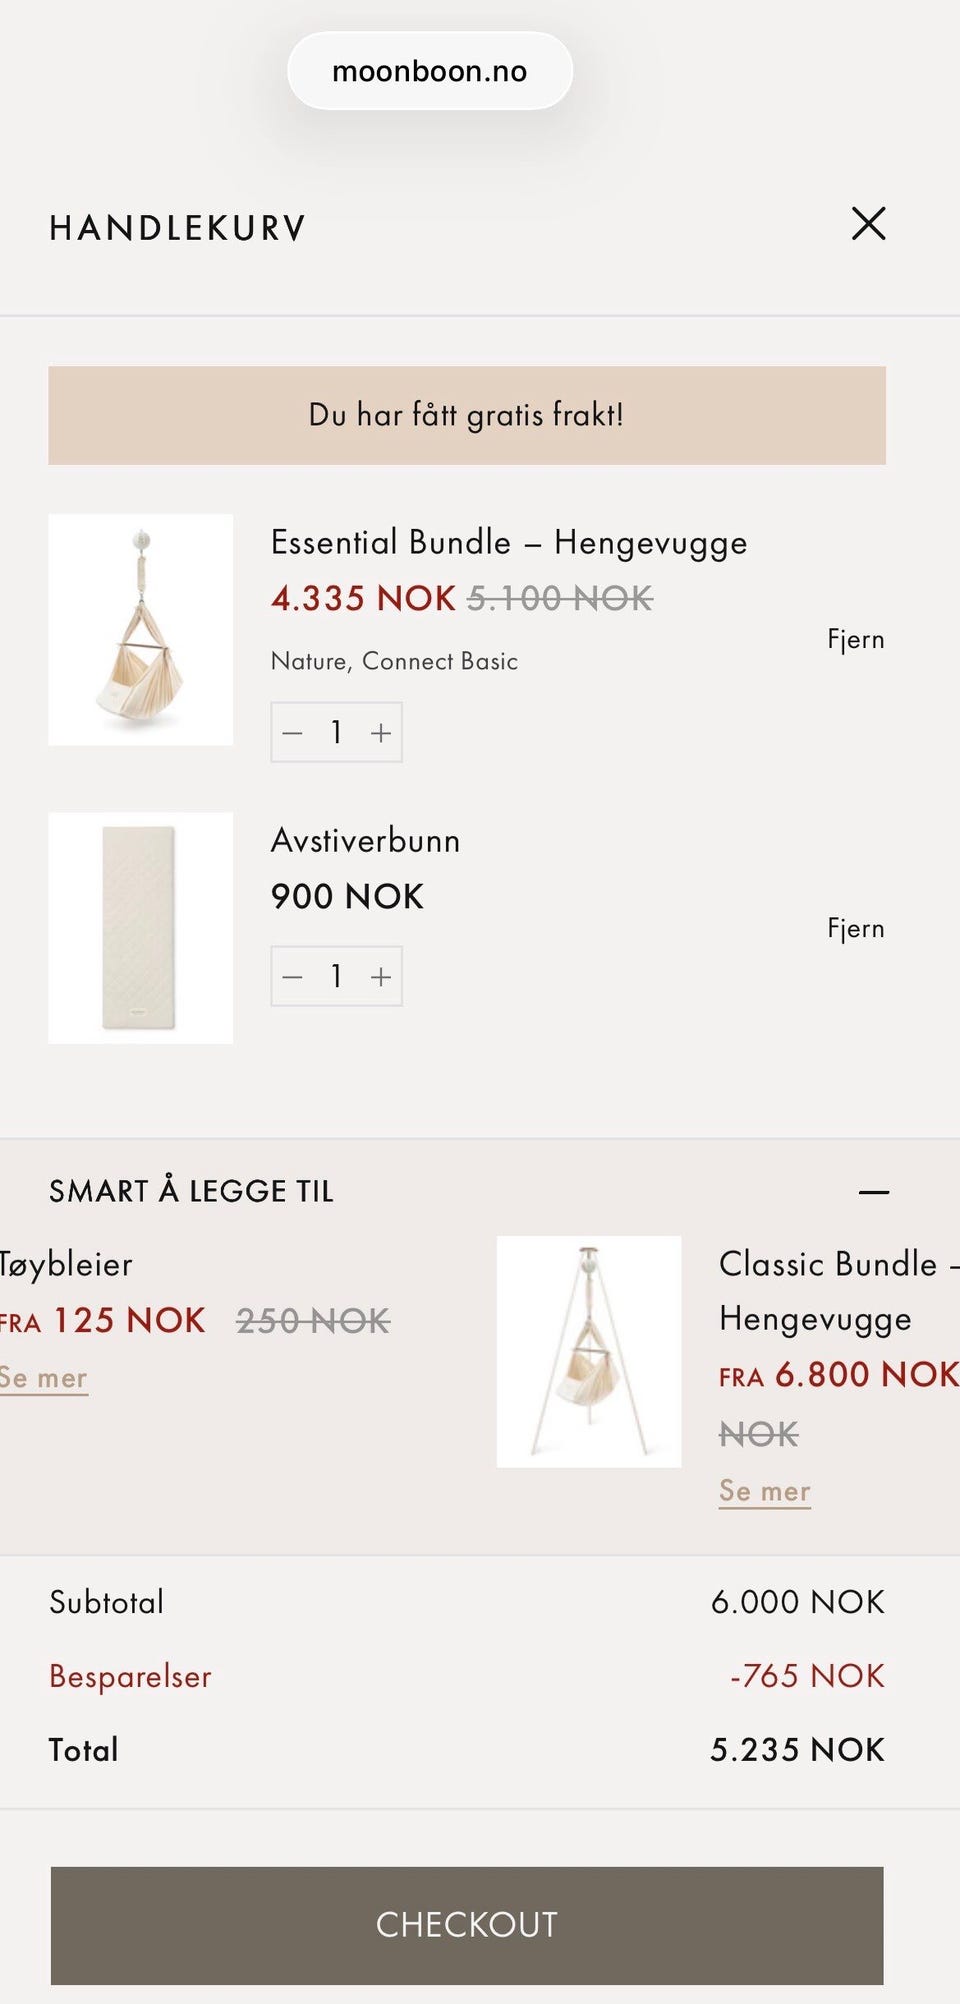The width and height of the screenshot is (960, 2004).
Task: Click Se mer under Classic Bundle
Action: [x=765, y=1491]
